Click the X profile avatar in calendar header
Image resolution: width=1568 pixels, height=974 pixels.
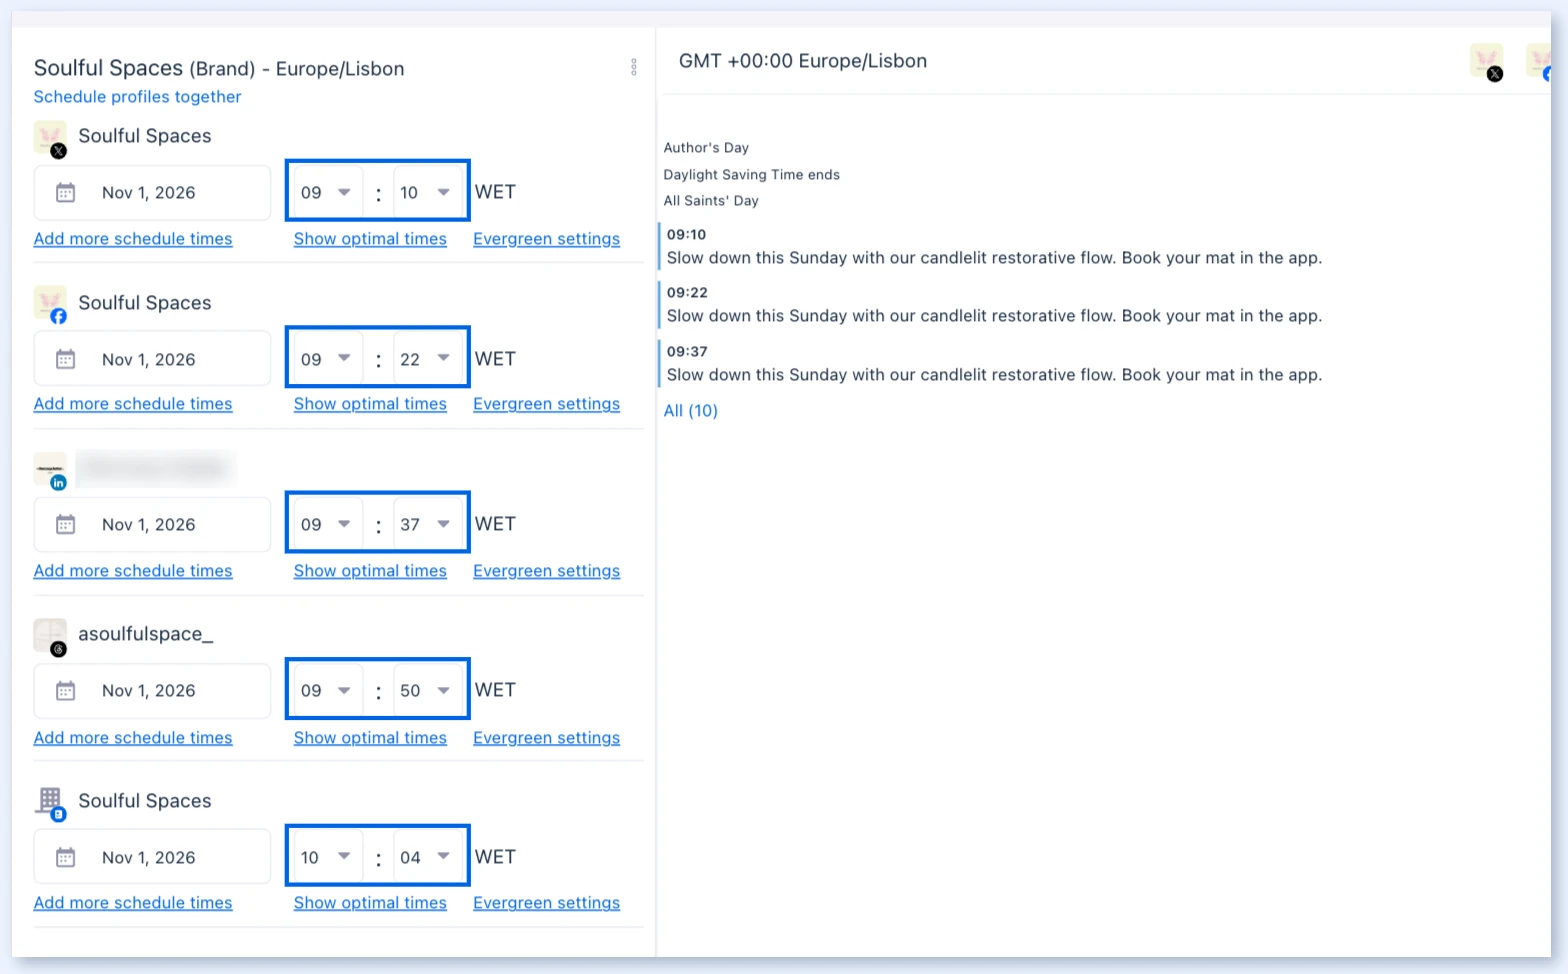[x=1486, y=62]
